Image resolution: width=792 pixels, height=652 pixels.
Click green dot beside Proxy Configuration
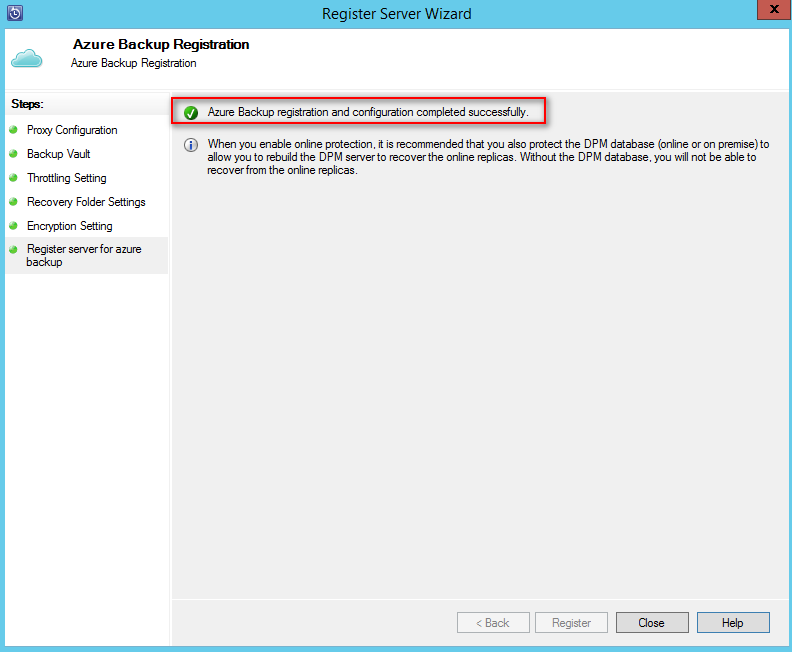[x=14, y=129]
